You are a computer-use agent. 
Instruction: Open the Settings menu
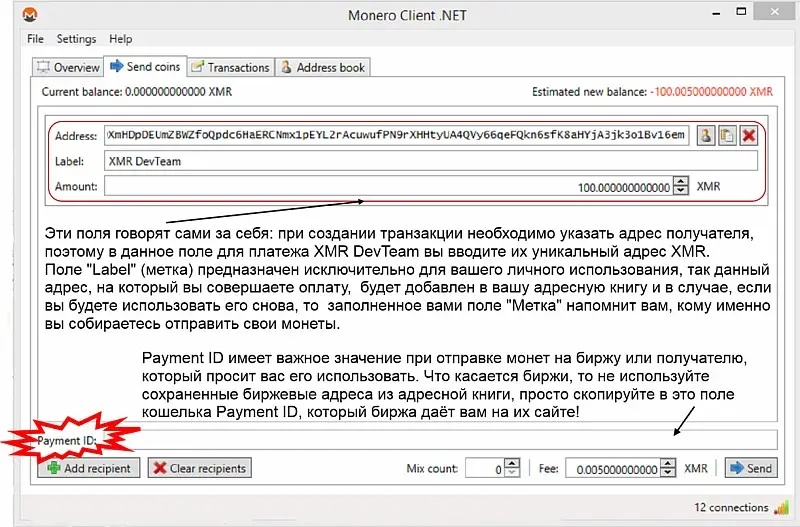pos(76,39)
